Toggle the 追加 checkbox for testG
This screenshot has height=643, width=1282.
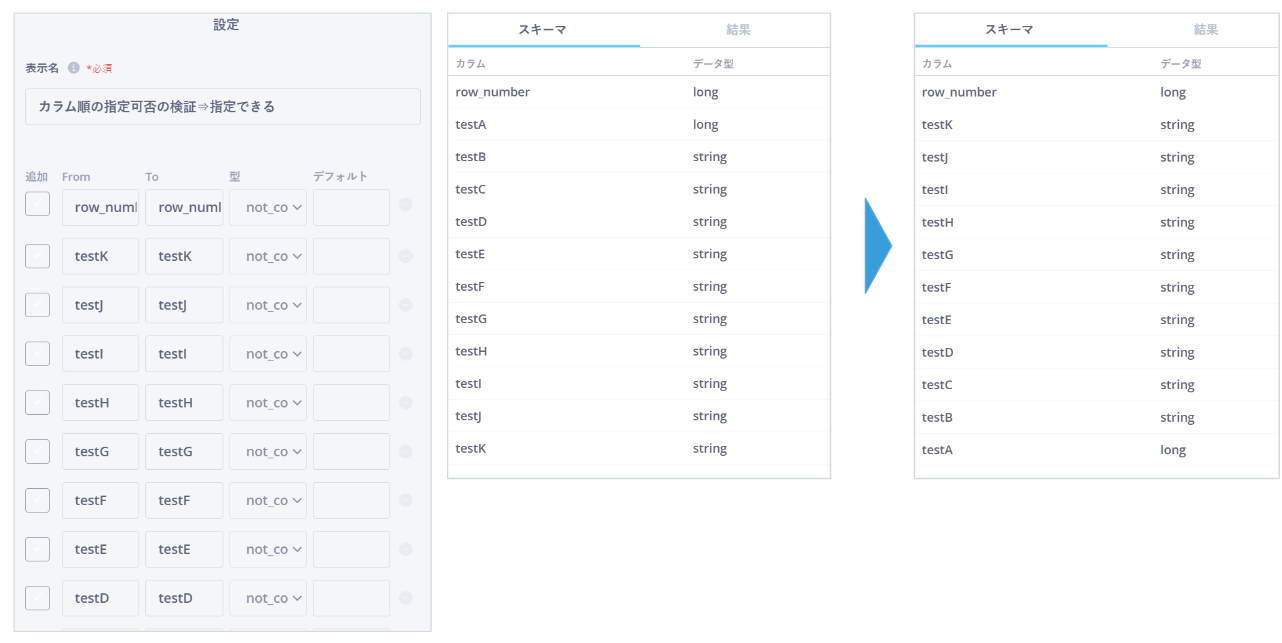(37, 451)
